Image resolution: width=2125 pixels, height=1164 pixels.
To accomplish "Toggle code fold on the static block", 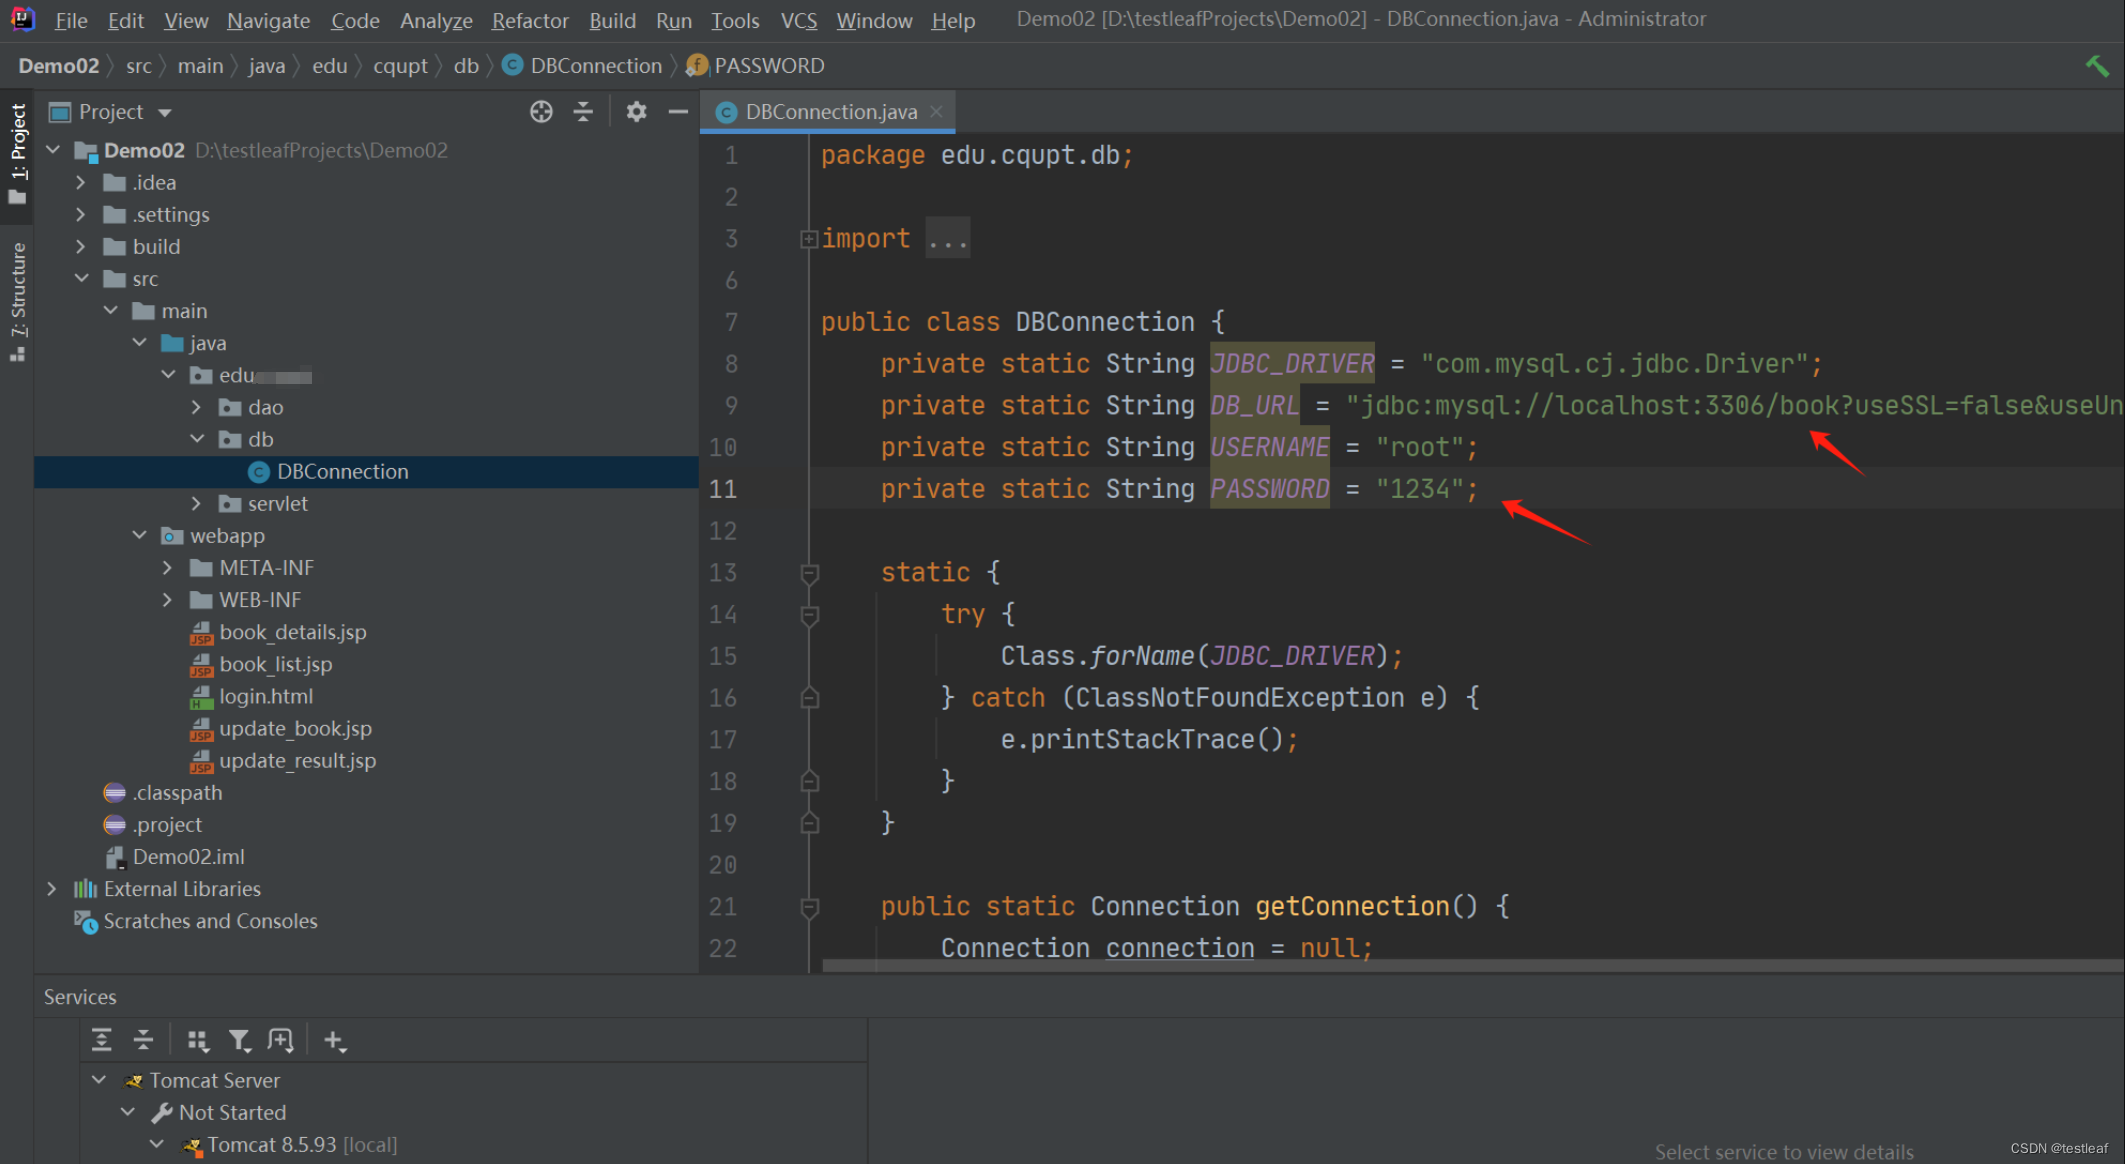I will [810, 573].
